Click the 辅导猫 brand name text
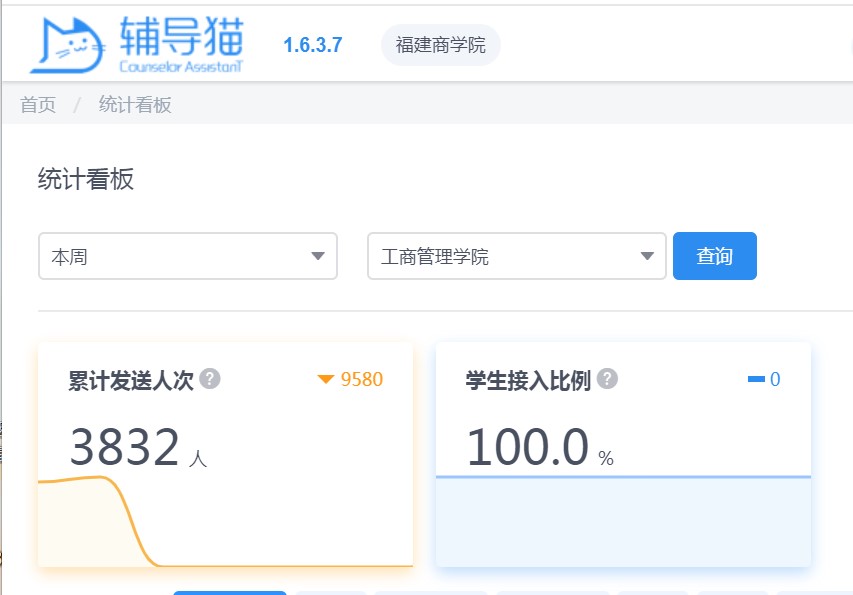The width and height of the screenshot is (853, 595). tap(181, 36)
